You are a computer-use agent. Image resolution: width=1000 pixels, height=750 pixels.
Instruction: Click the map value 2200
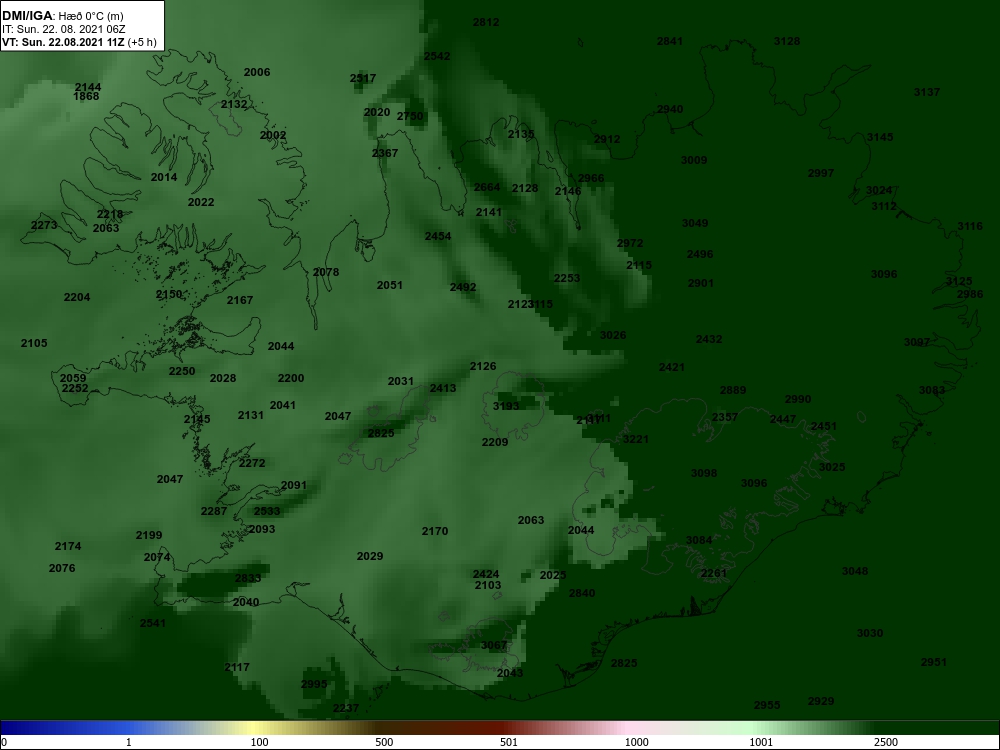[291, 379]
